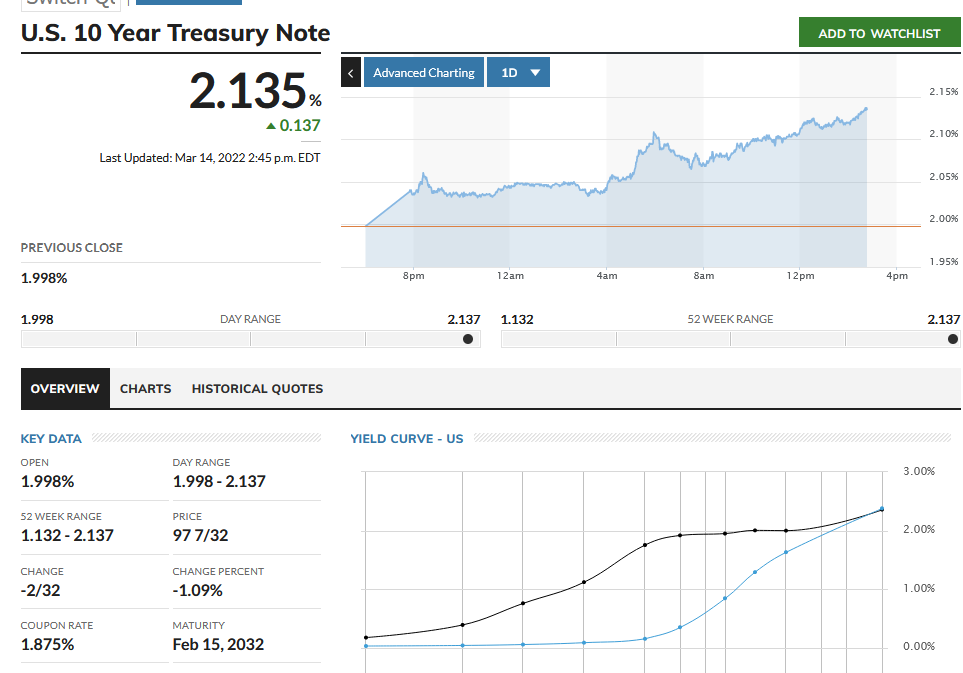Click the last blue point on the yield curve
963x673 pixels.
[883, 508]
